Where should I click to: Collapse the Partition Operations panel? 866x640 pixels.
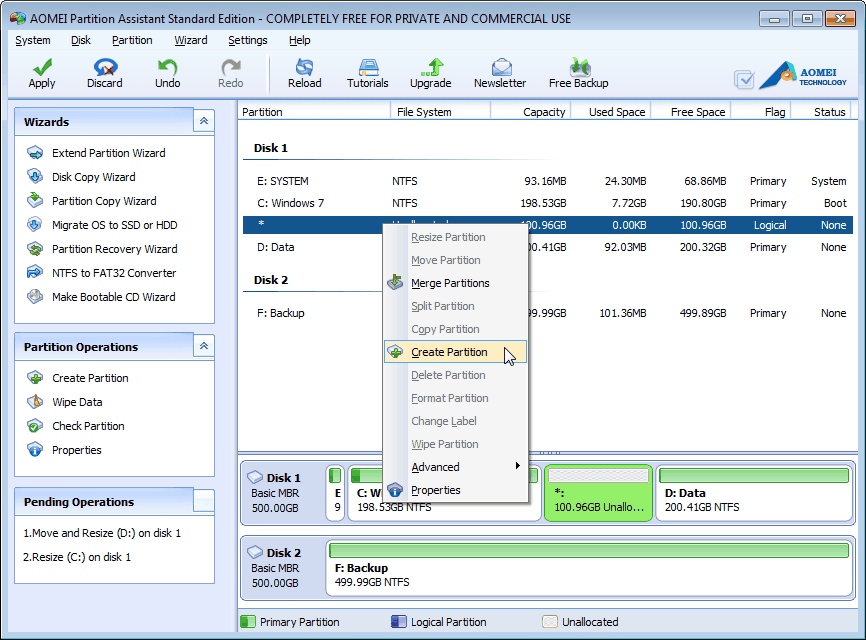(204, 346)
